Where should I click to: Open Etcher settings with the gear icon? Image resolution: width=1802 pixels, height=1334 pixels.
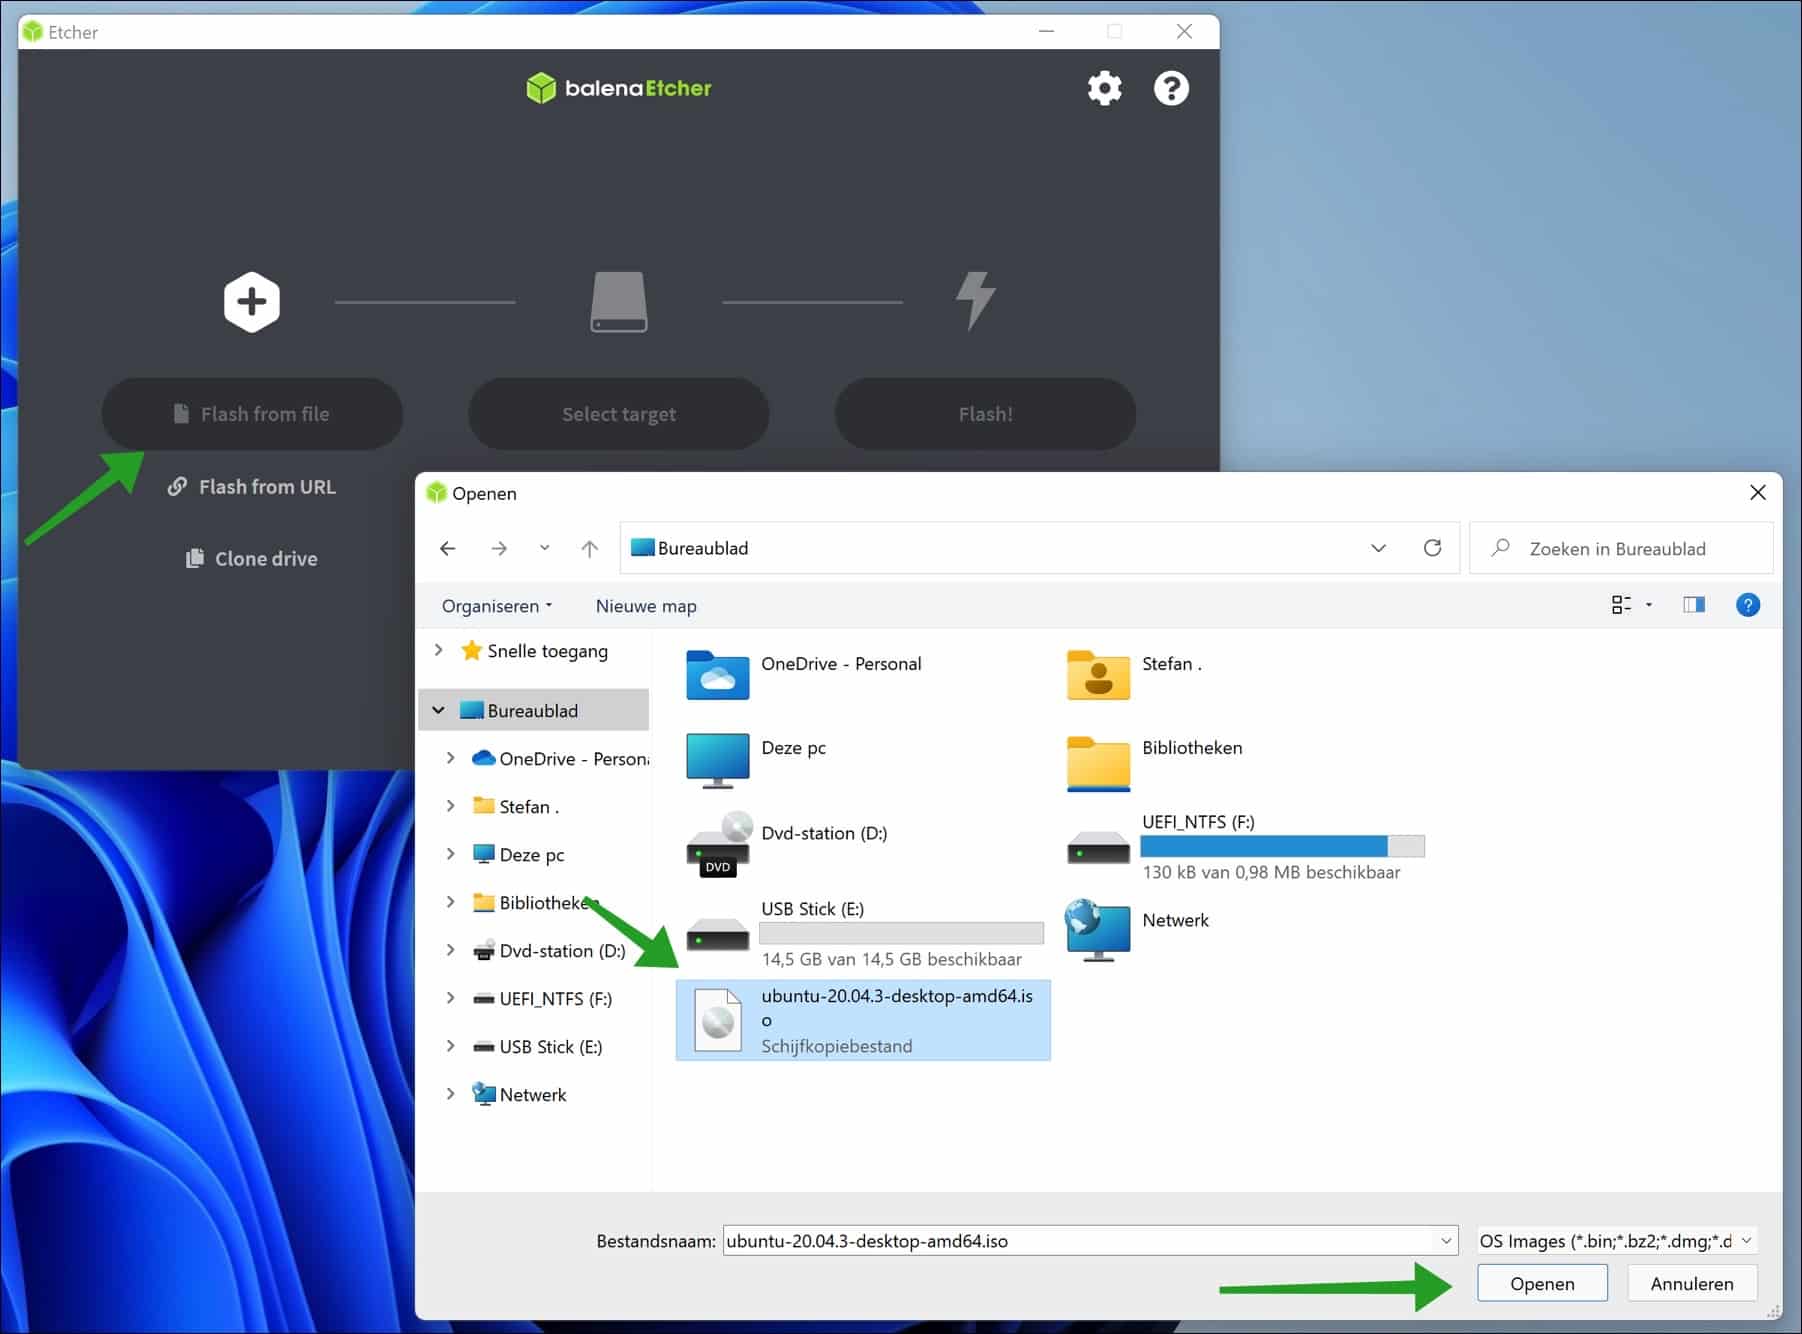[x=1104, y=88]
